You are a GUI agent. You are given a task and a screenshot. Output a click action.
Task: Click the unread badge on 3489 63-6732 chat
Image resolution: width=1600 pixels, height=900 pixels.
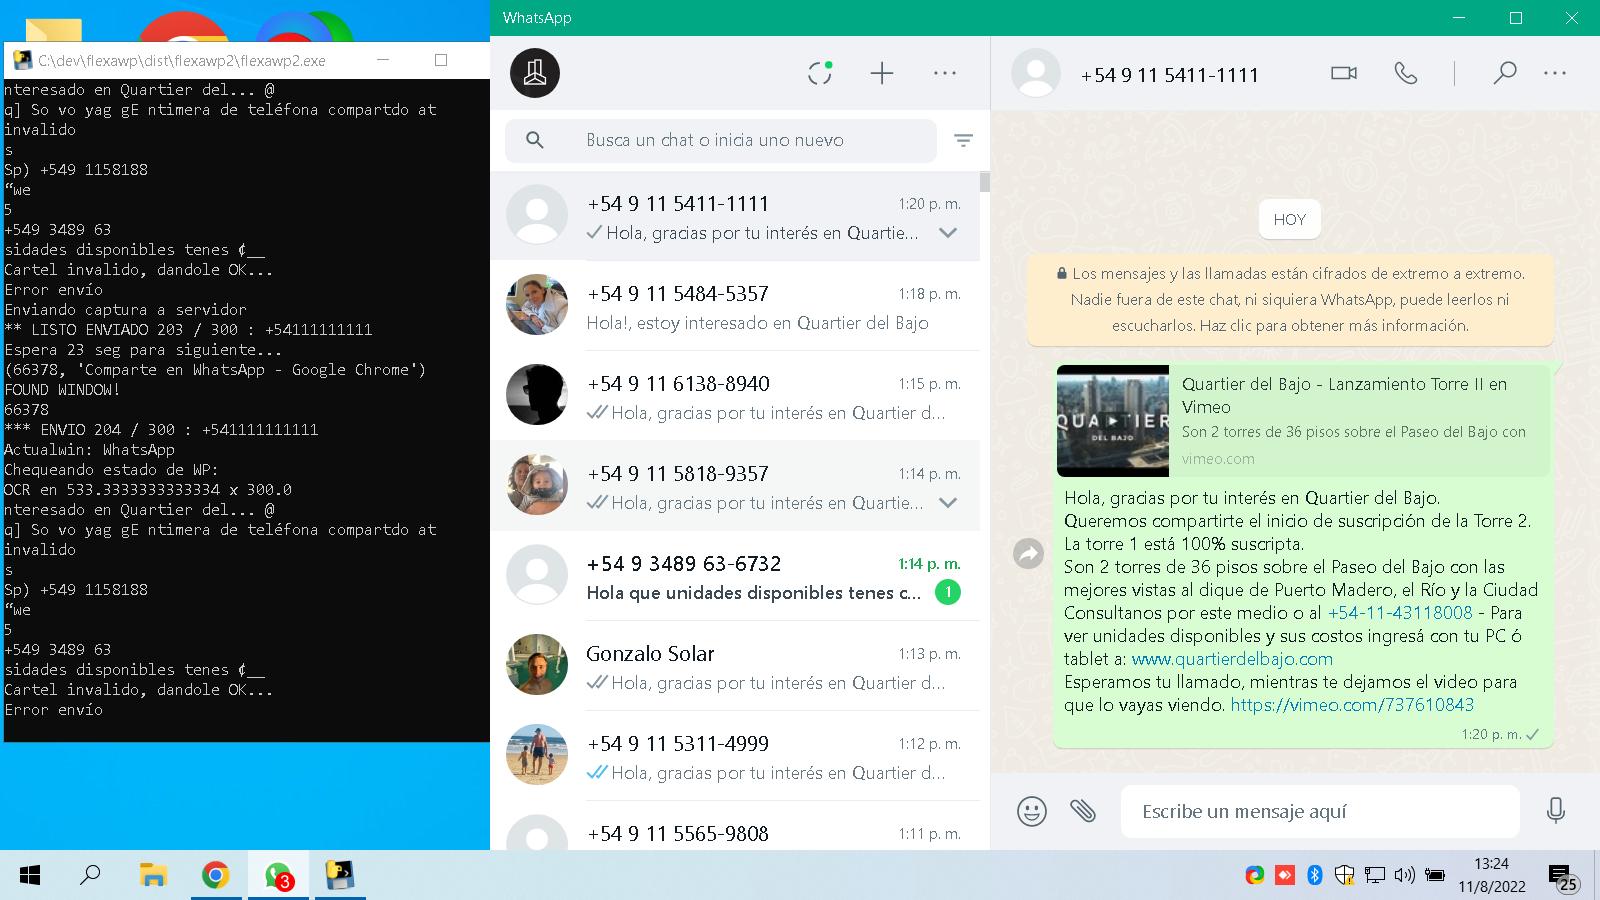pos(947,592)
